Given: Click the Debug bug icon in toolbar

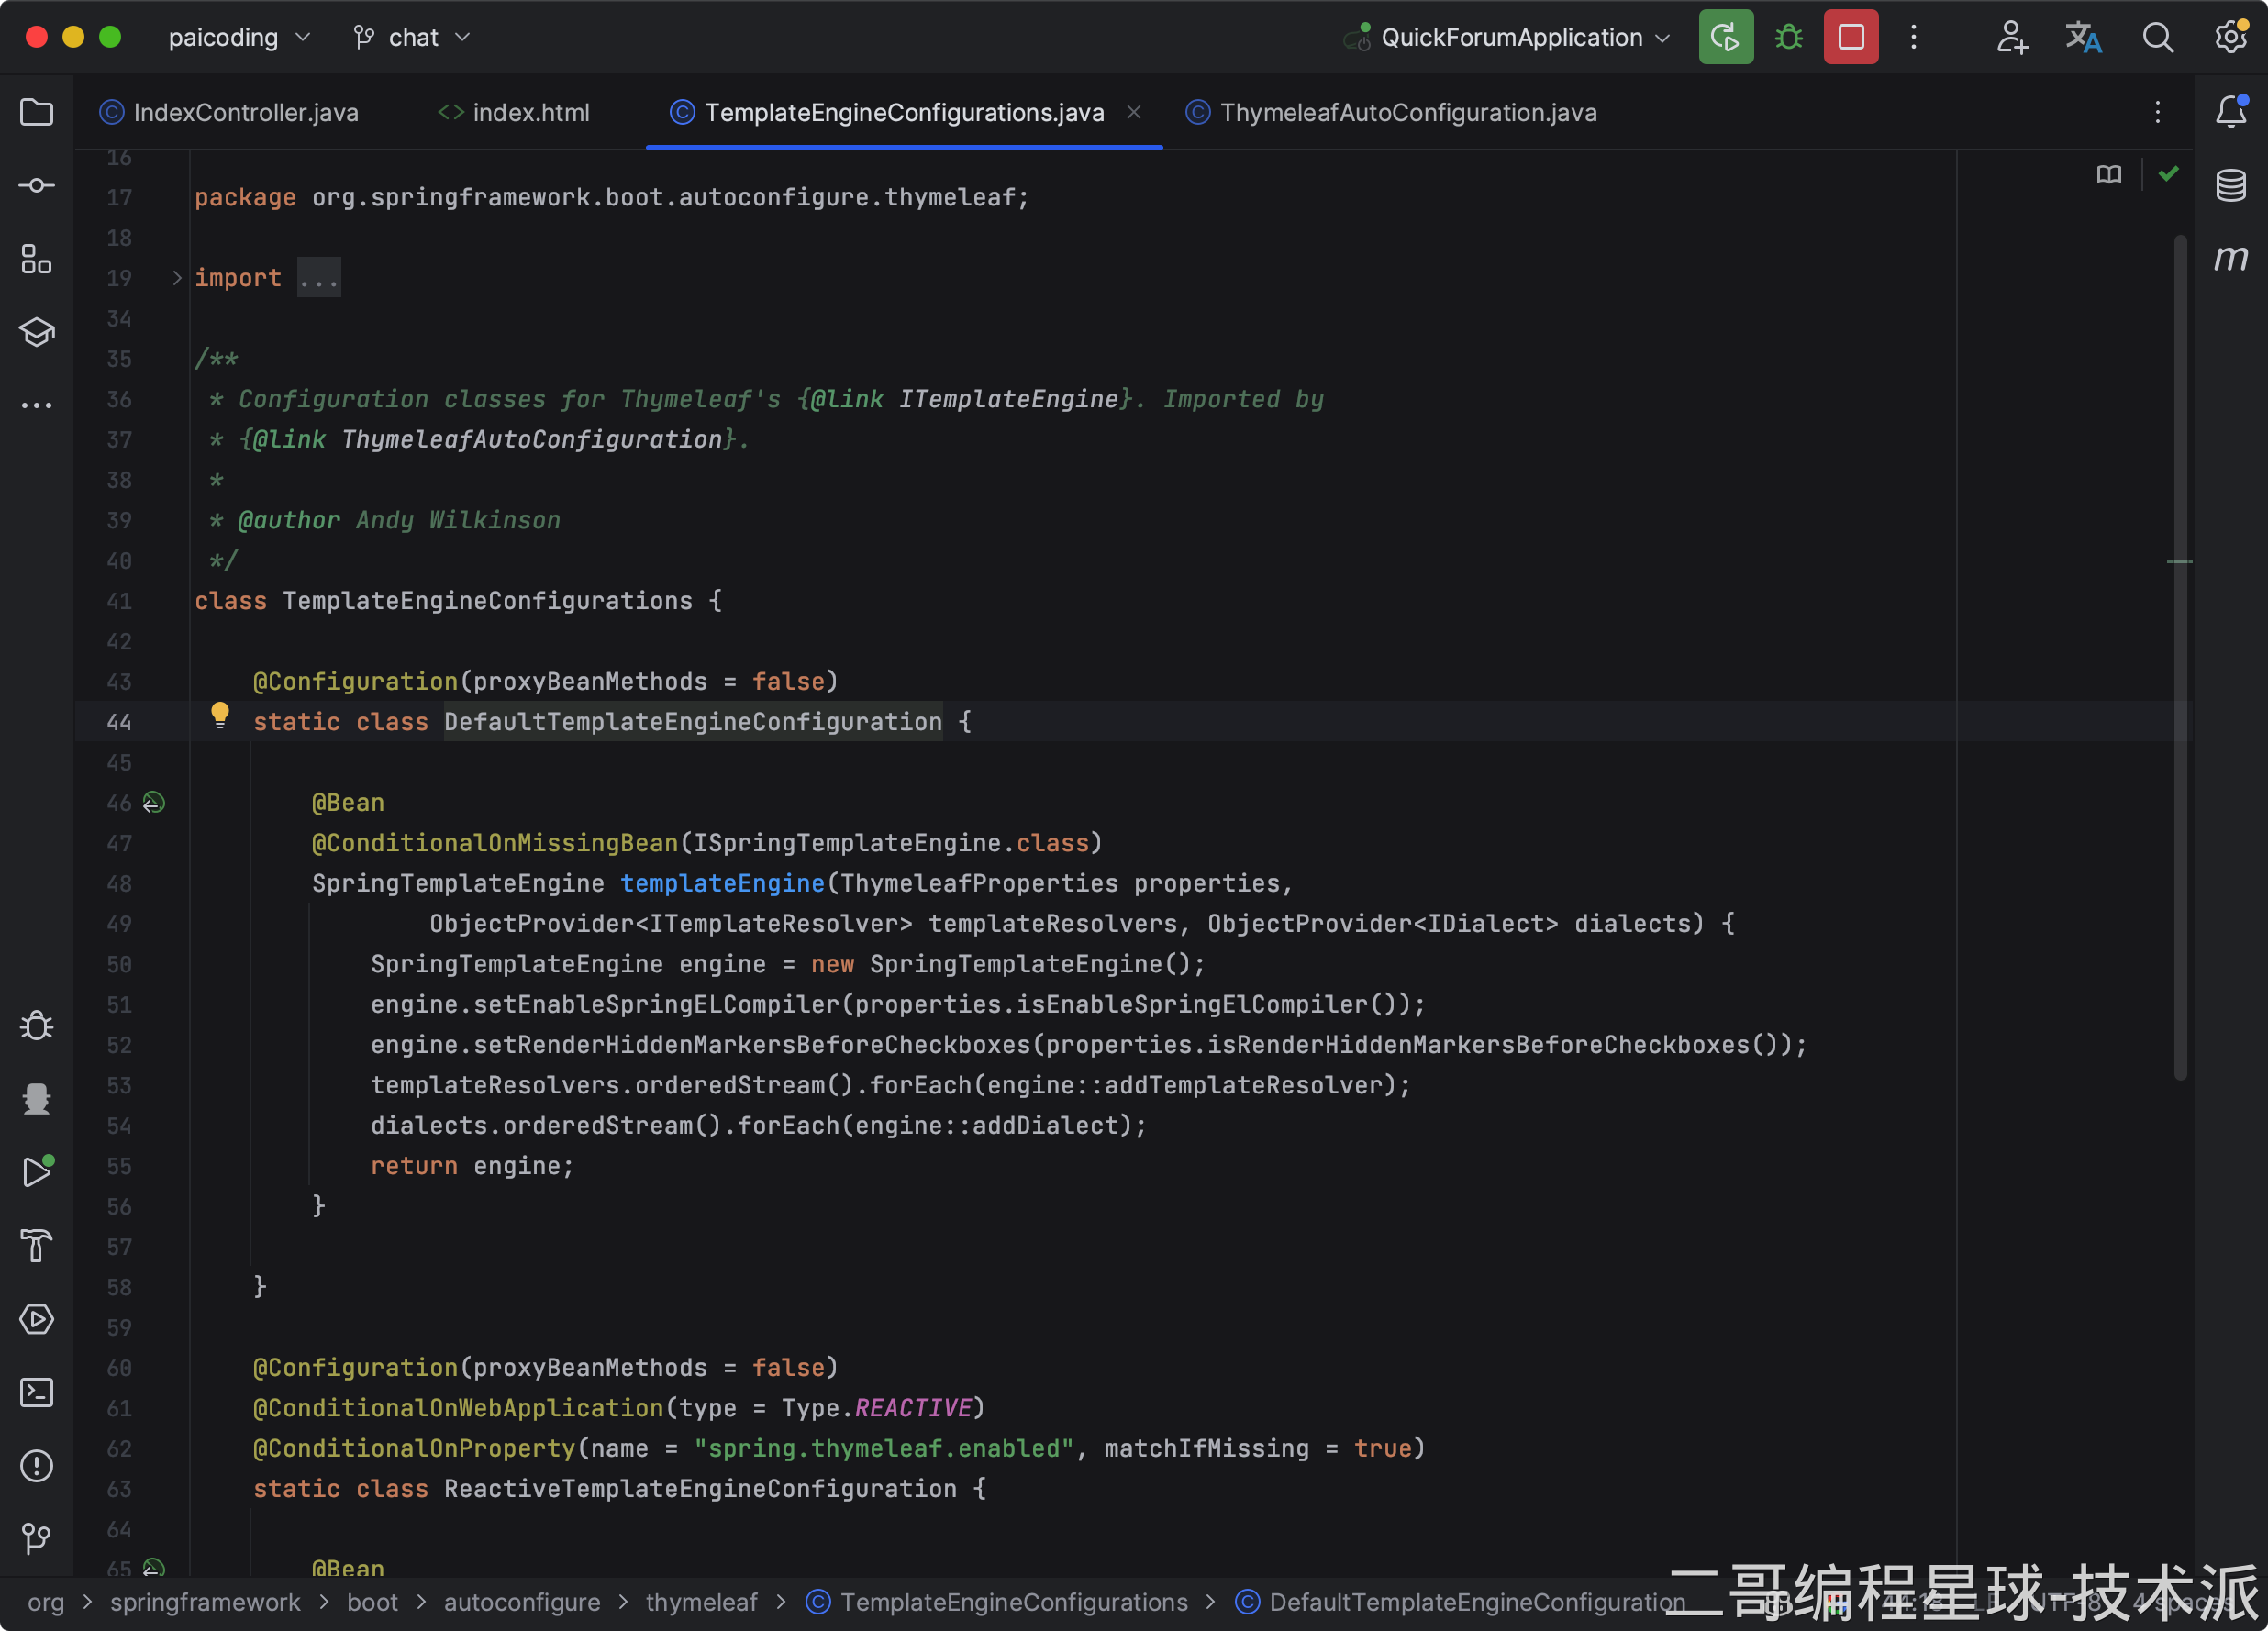Looking at the screenshot, I should (x=1789, y=38).
